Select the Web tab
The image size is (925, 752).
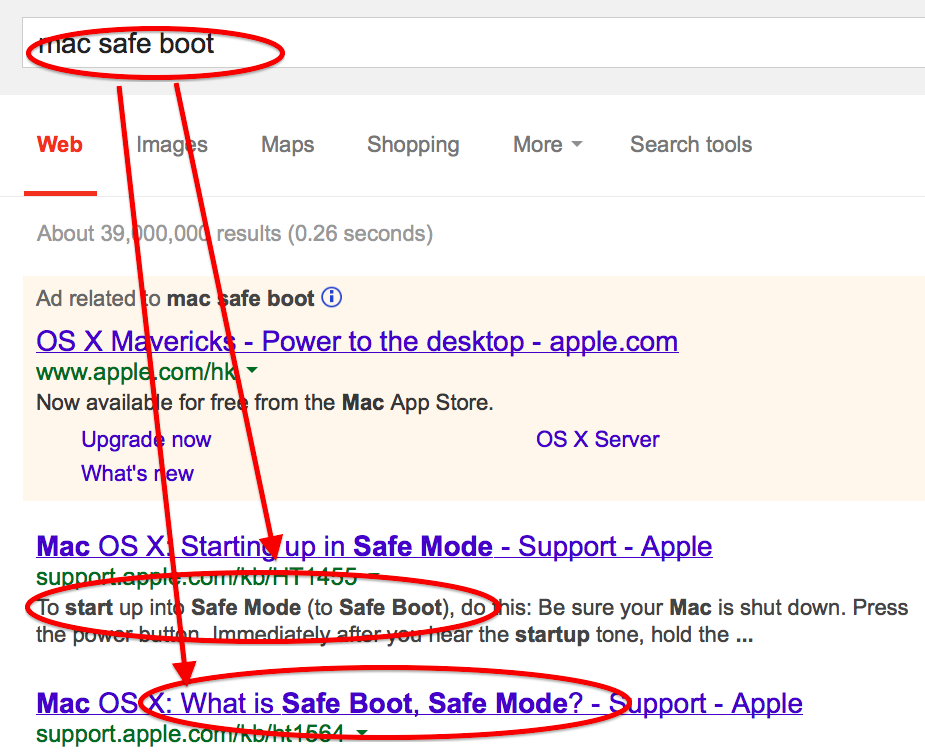(x=60, y=145)
